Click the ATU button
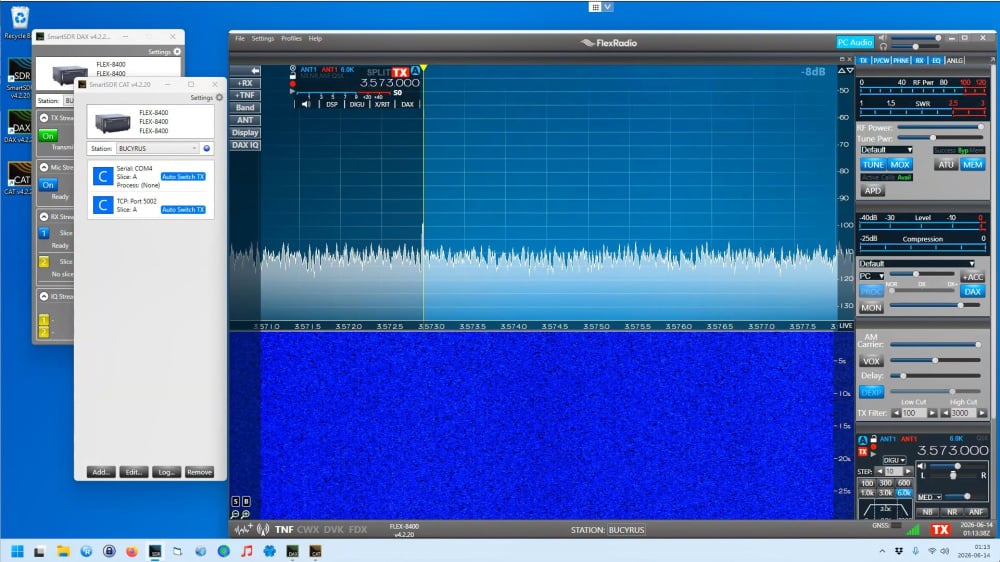1000x562 pixels. (946, 165)
